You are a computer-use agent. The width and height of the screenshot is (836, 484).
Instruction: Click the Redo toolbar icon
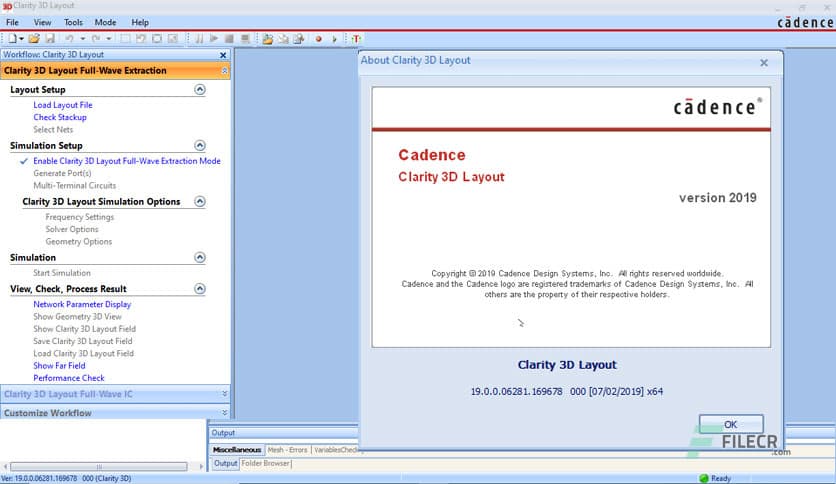pyautogui.click(x=96, y=38)
